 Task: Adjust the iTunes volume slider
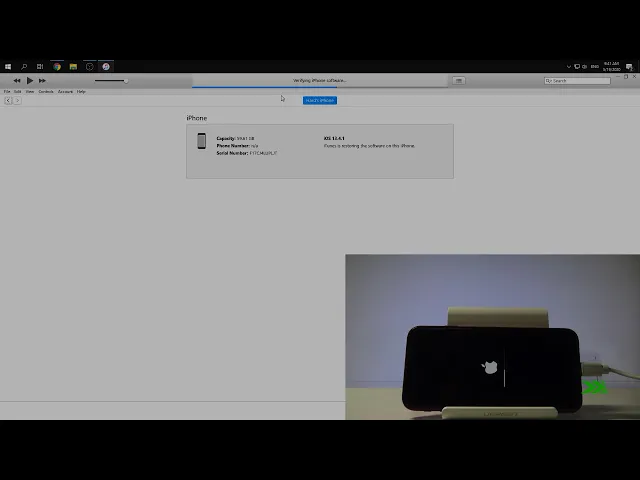111,81
